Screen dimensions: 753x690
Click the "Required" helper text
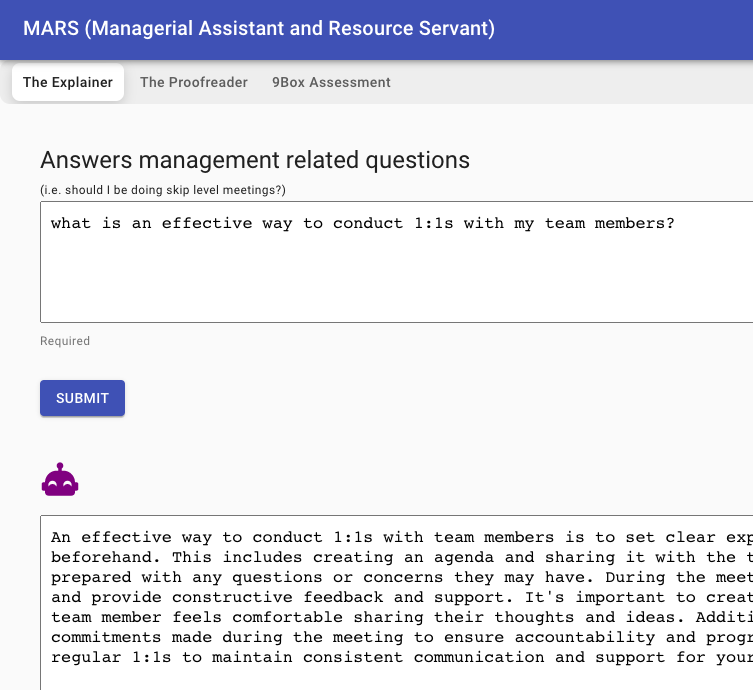(x=65, y=341)
